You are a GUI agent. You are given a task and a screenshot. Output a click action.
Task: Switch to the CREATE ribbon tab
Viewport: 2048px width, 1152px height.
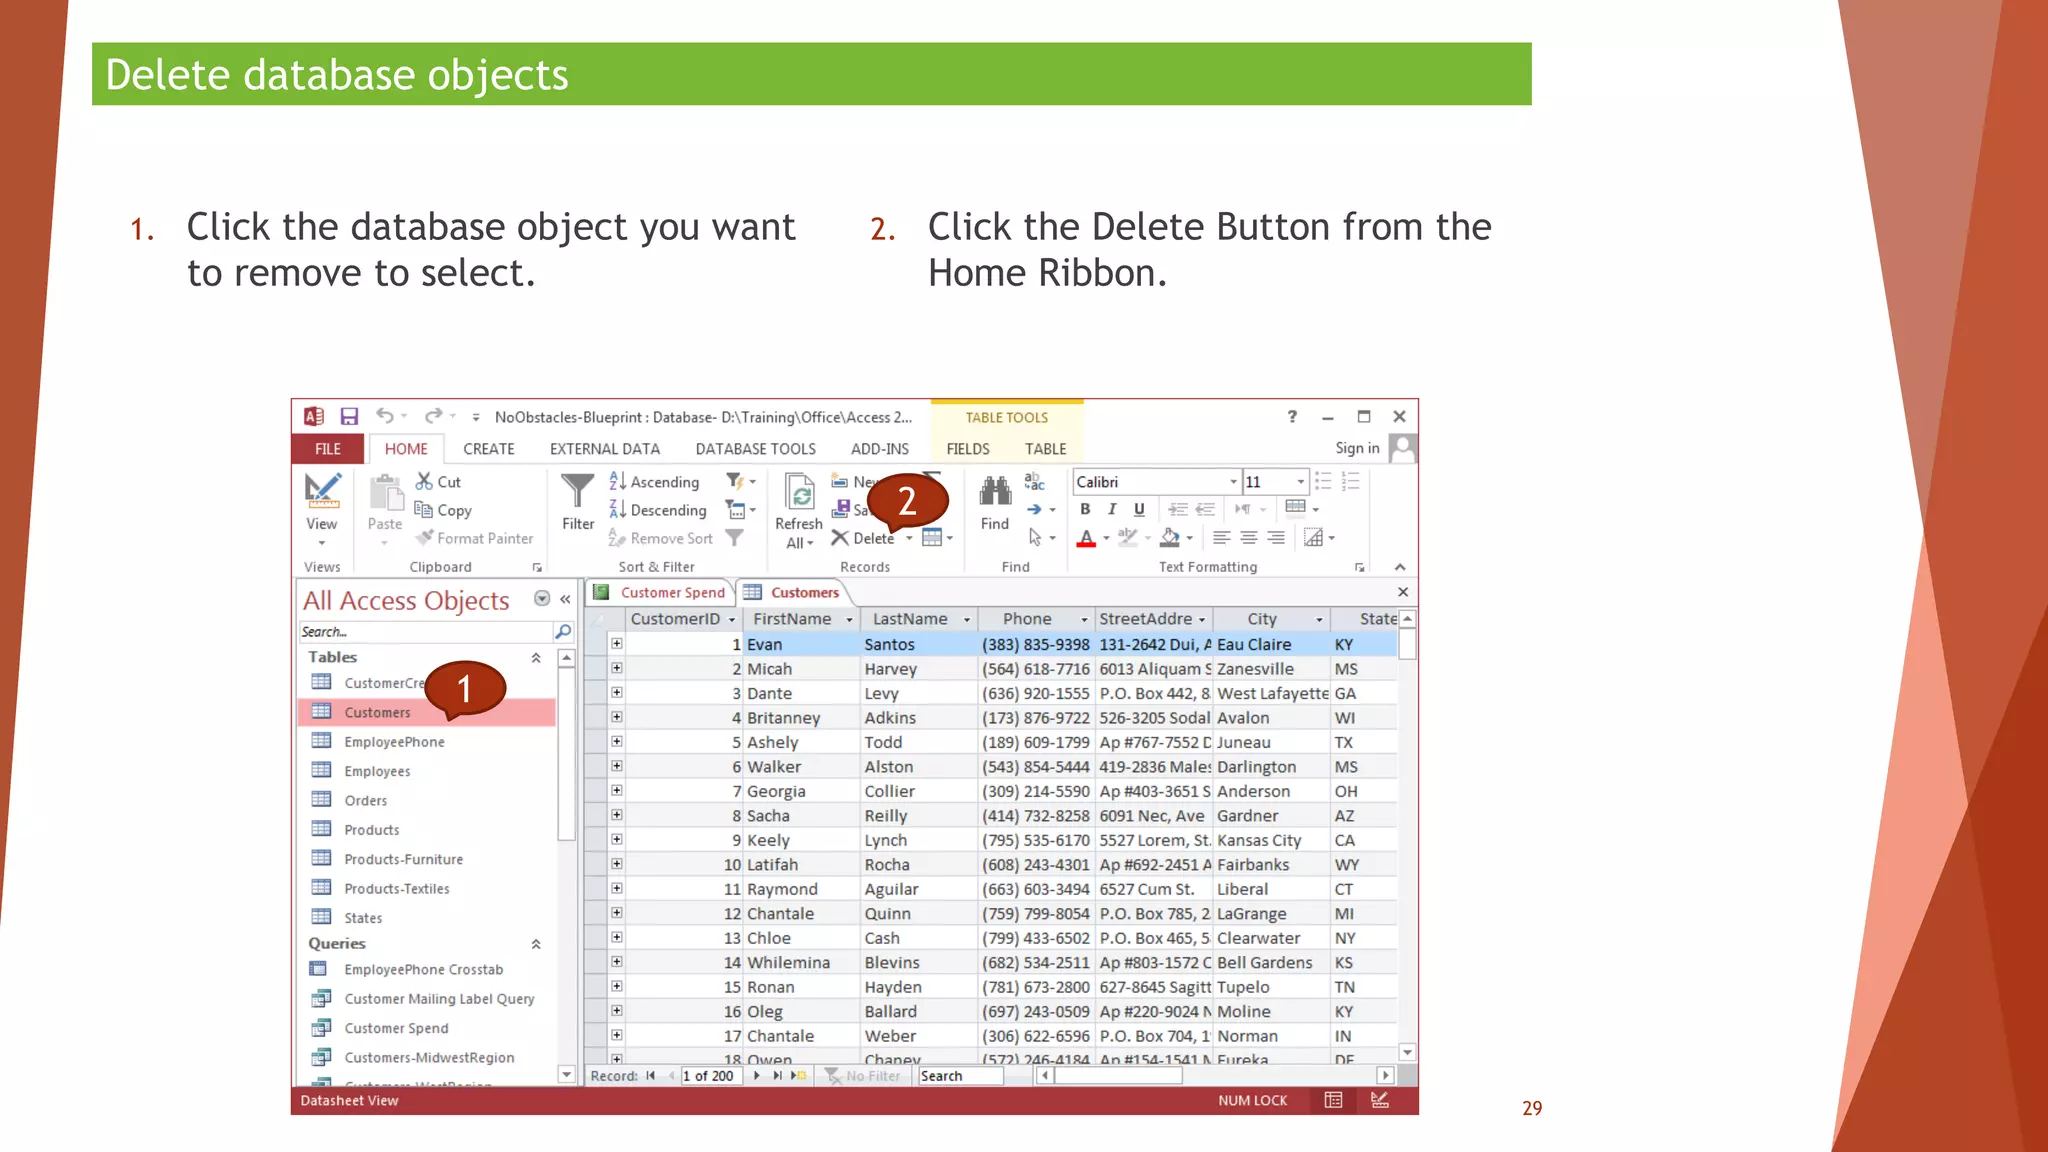pos(489,449)
